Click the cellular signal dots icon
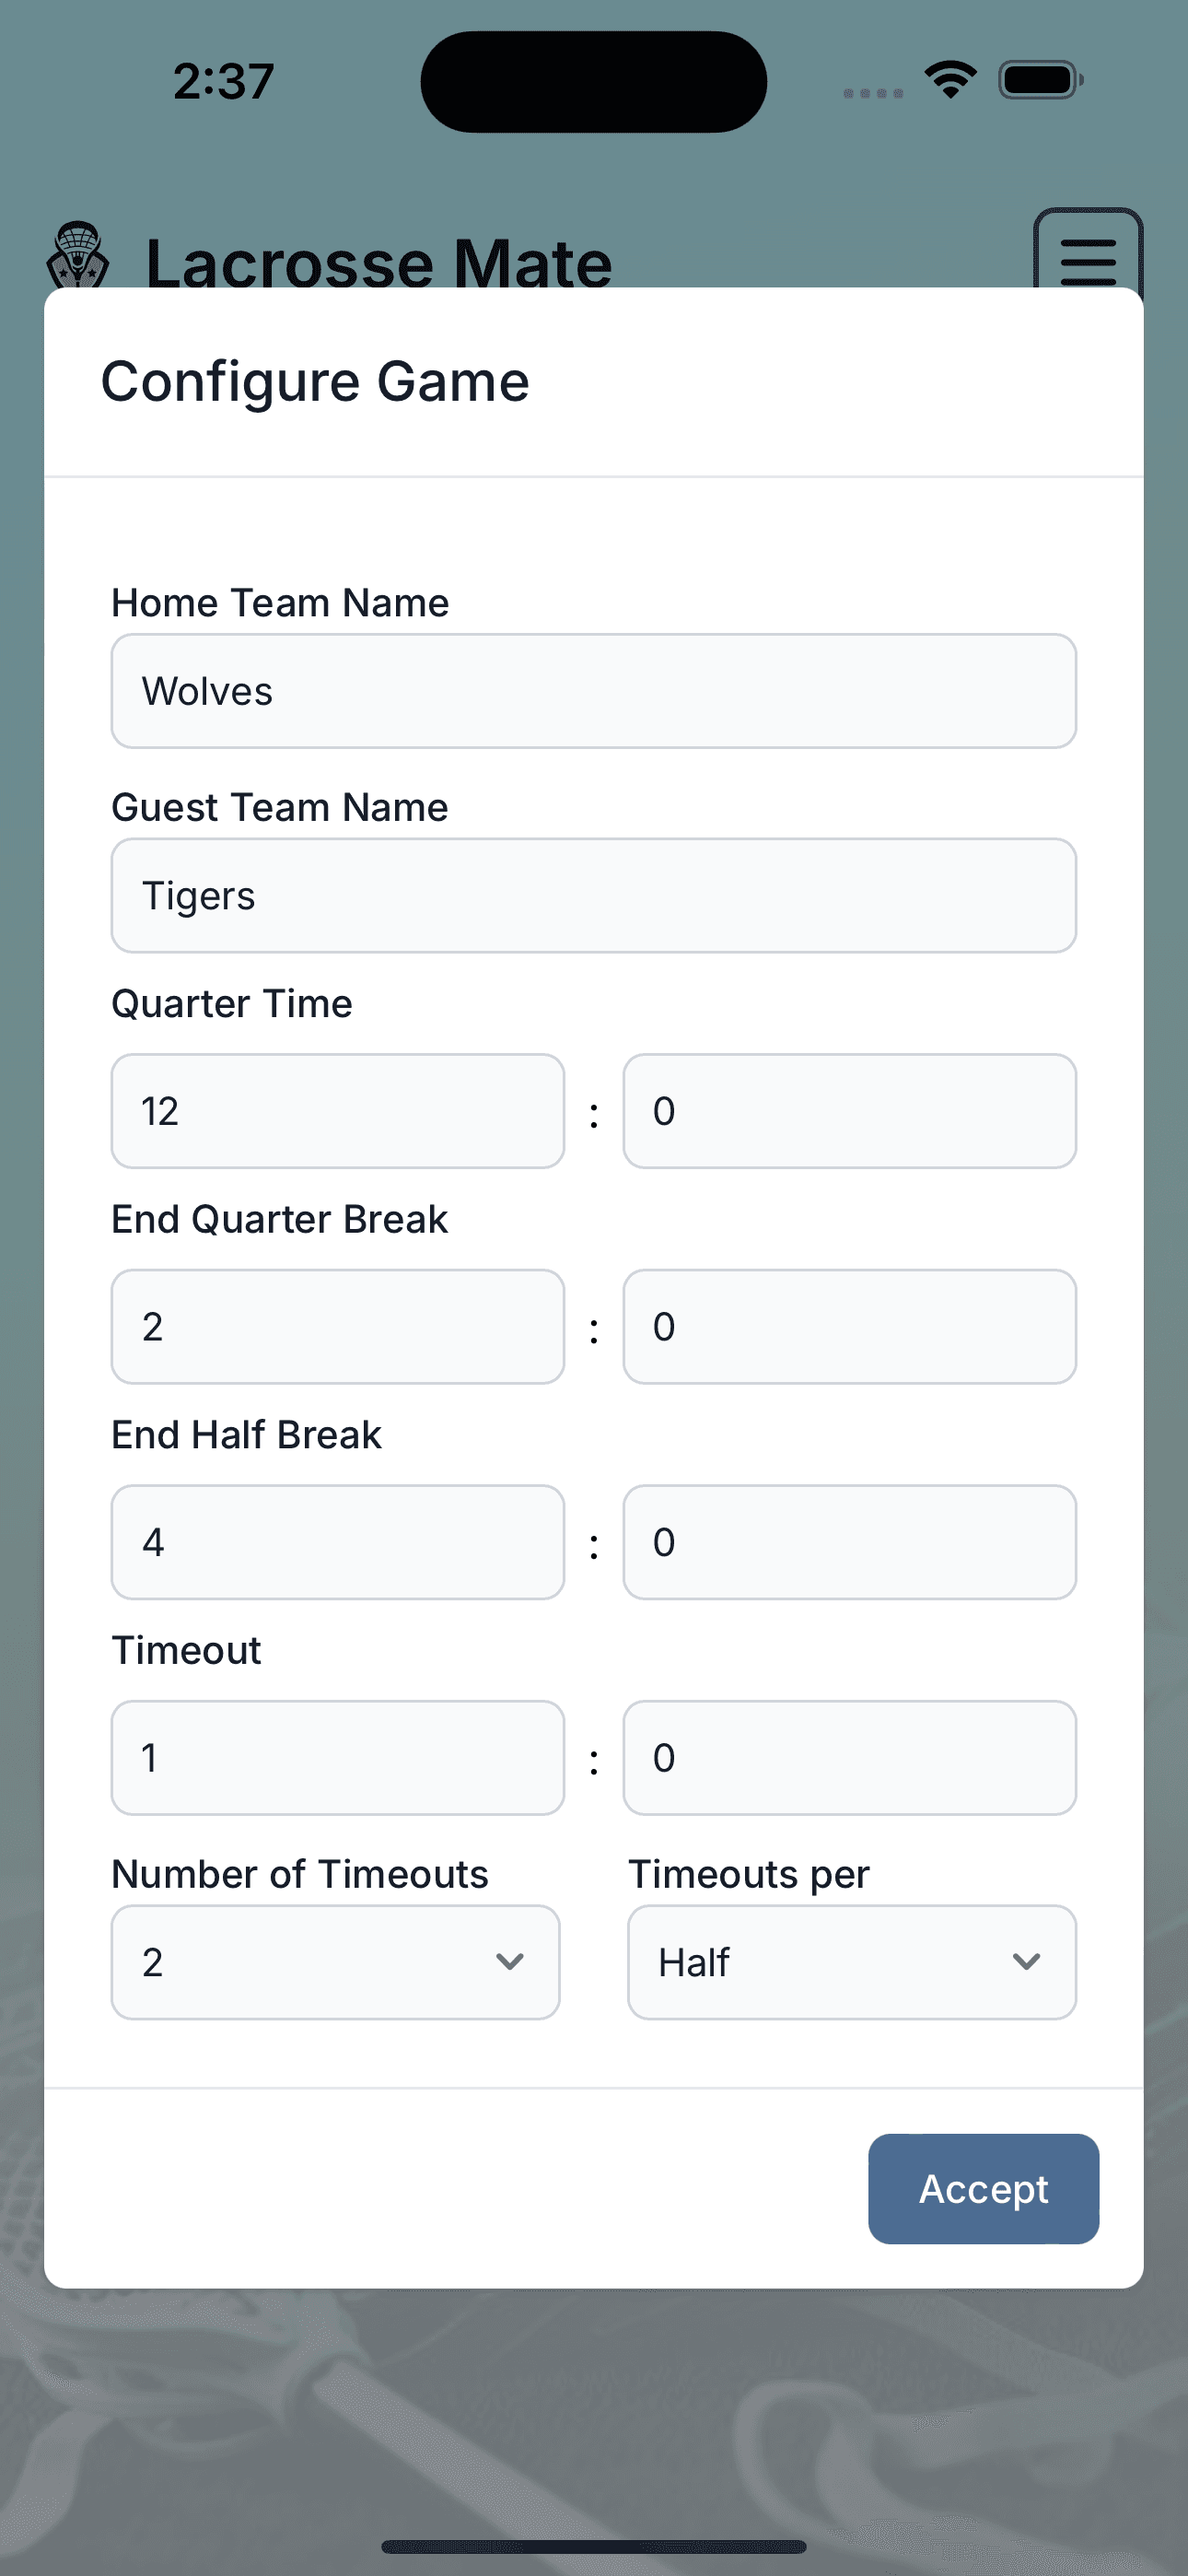1188x2576 pixels. (x=872, y=90)
